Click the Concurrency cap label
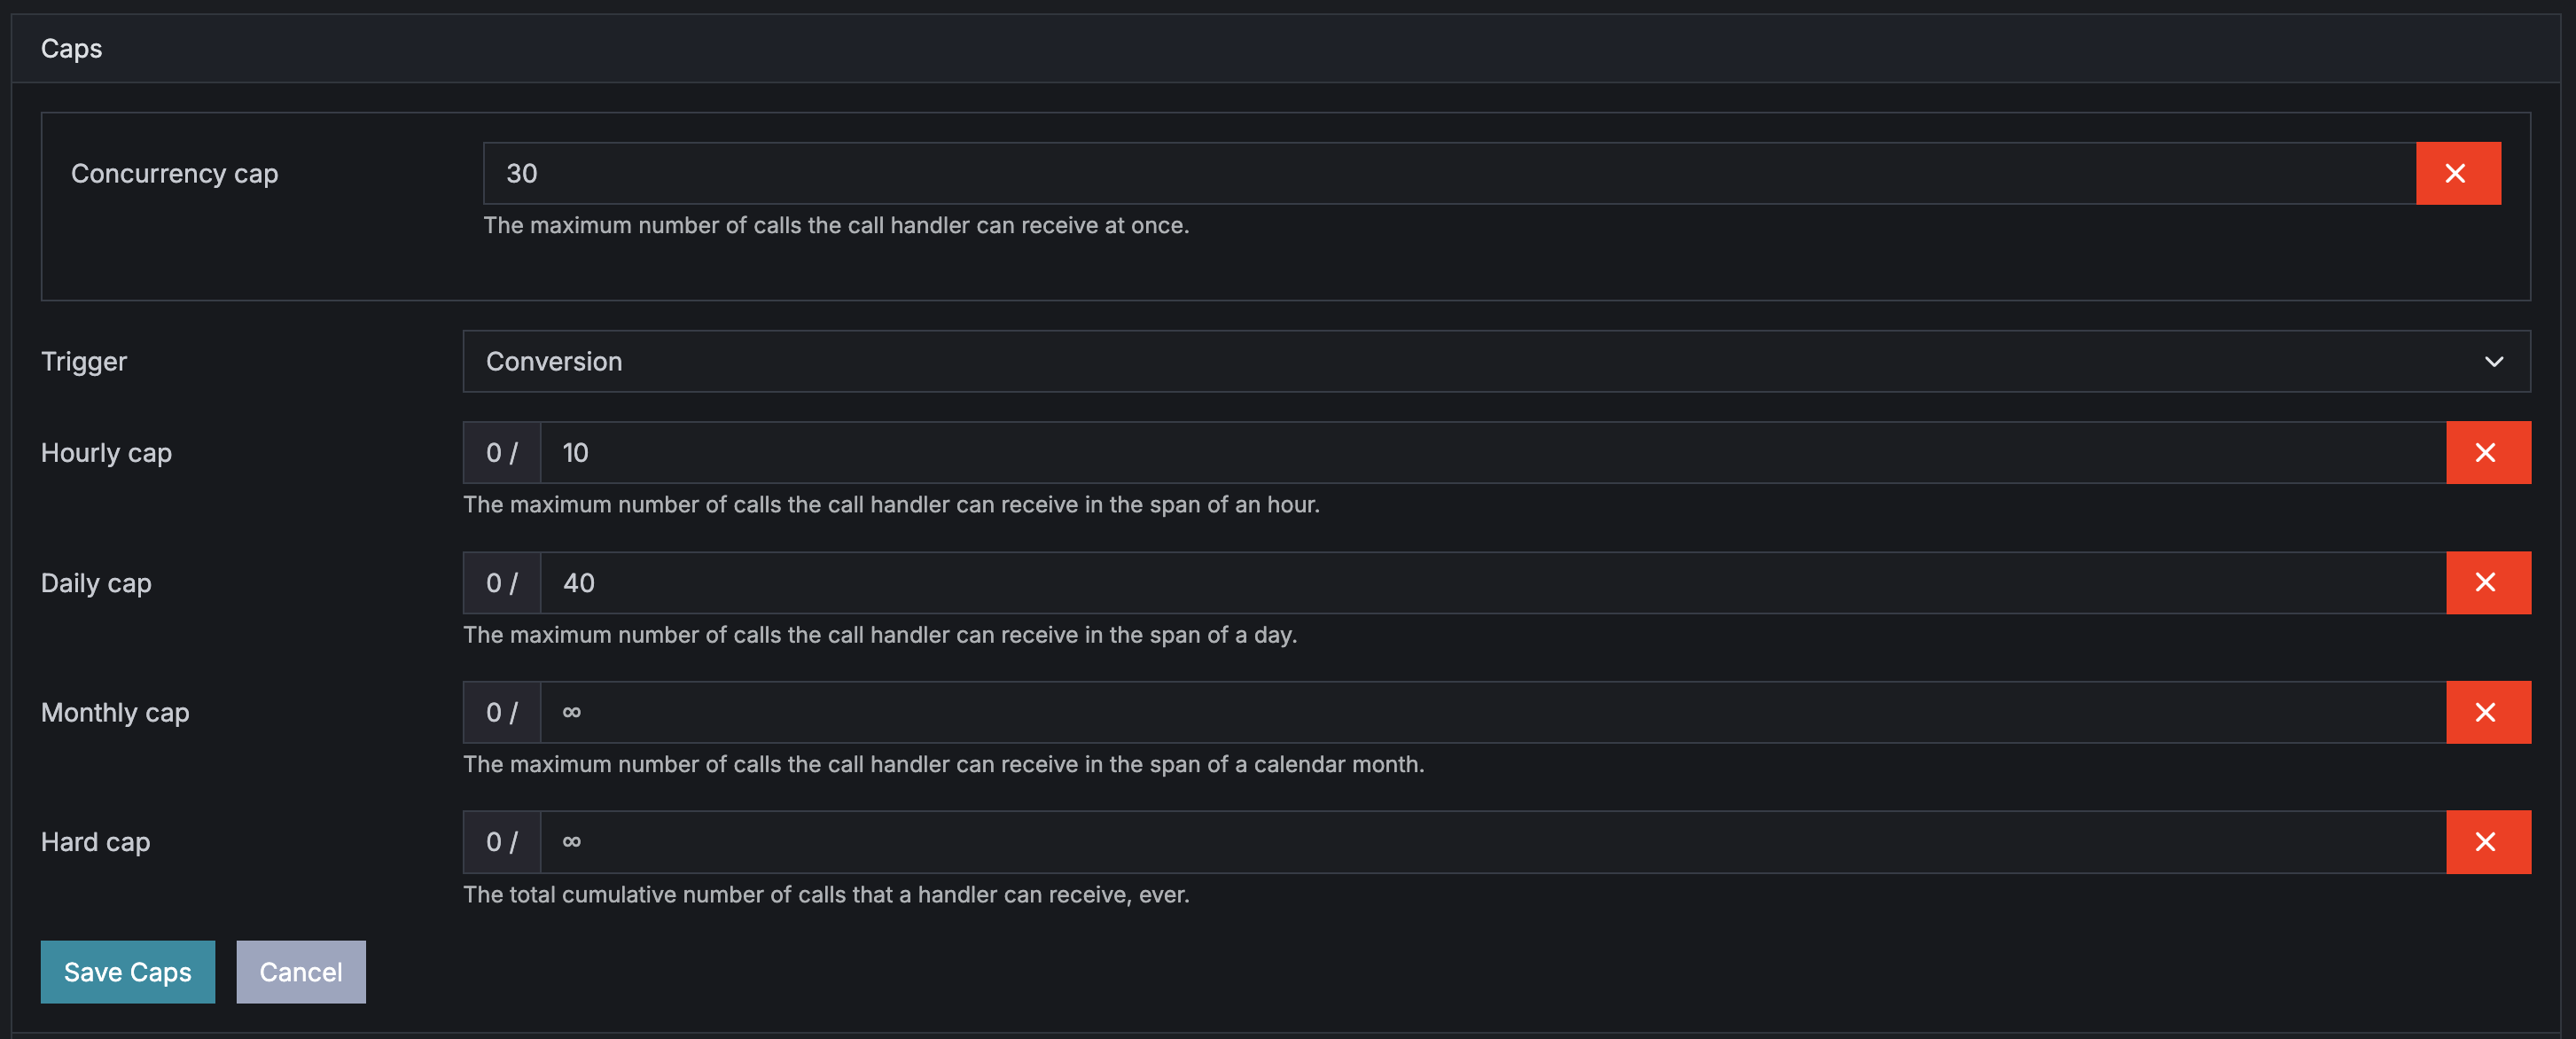 coord(174,173)
